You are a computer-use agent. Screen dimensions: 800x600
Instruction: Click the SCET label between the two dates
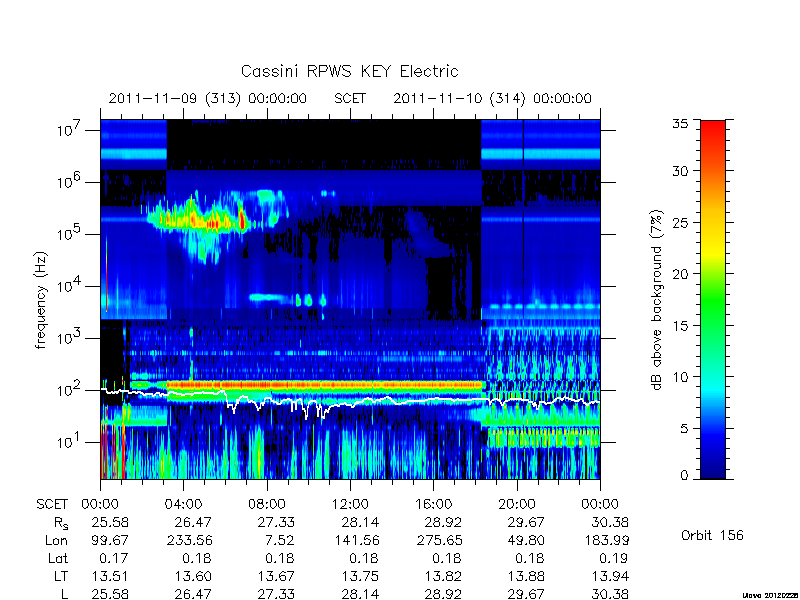350,98
